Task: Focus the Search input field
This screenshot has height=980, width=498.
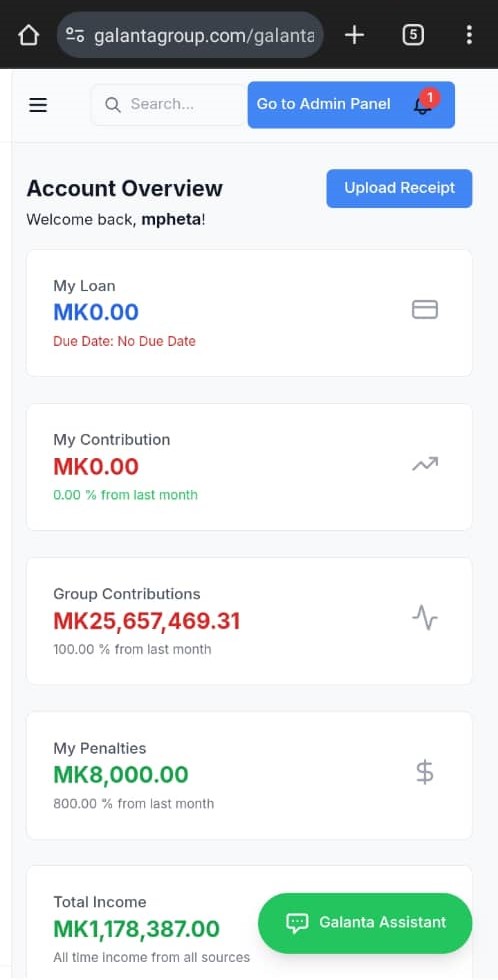Action: tap(168, 104)
